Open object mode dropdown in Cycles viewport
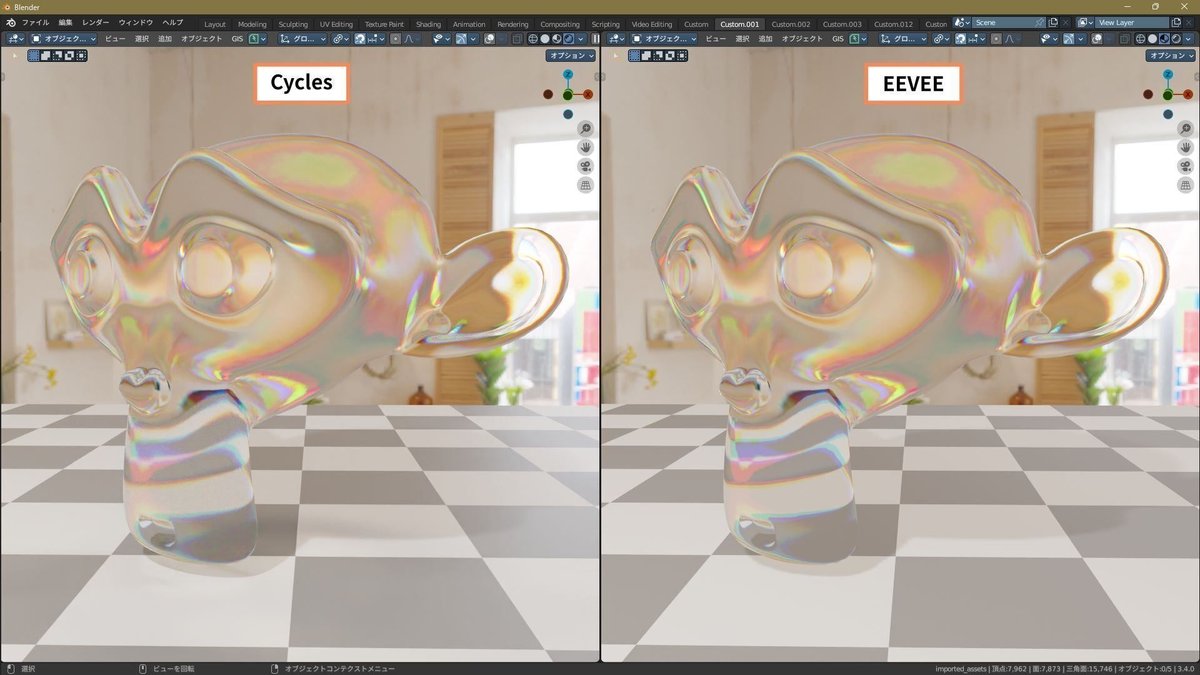The image size is (1200, 675). point(64,39)
